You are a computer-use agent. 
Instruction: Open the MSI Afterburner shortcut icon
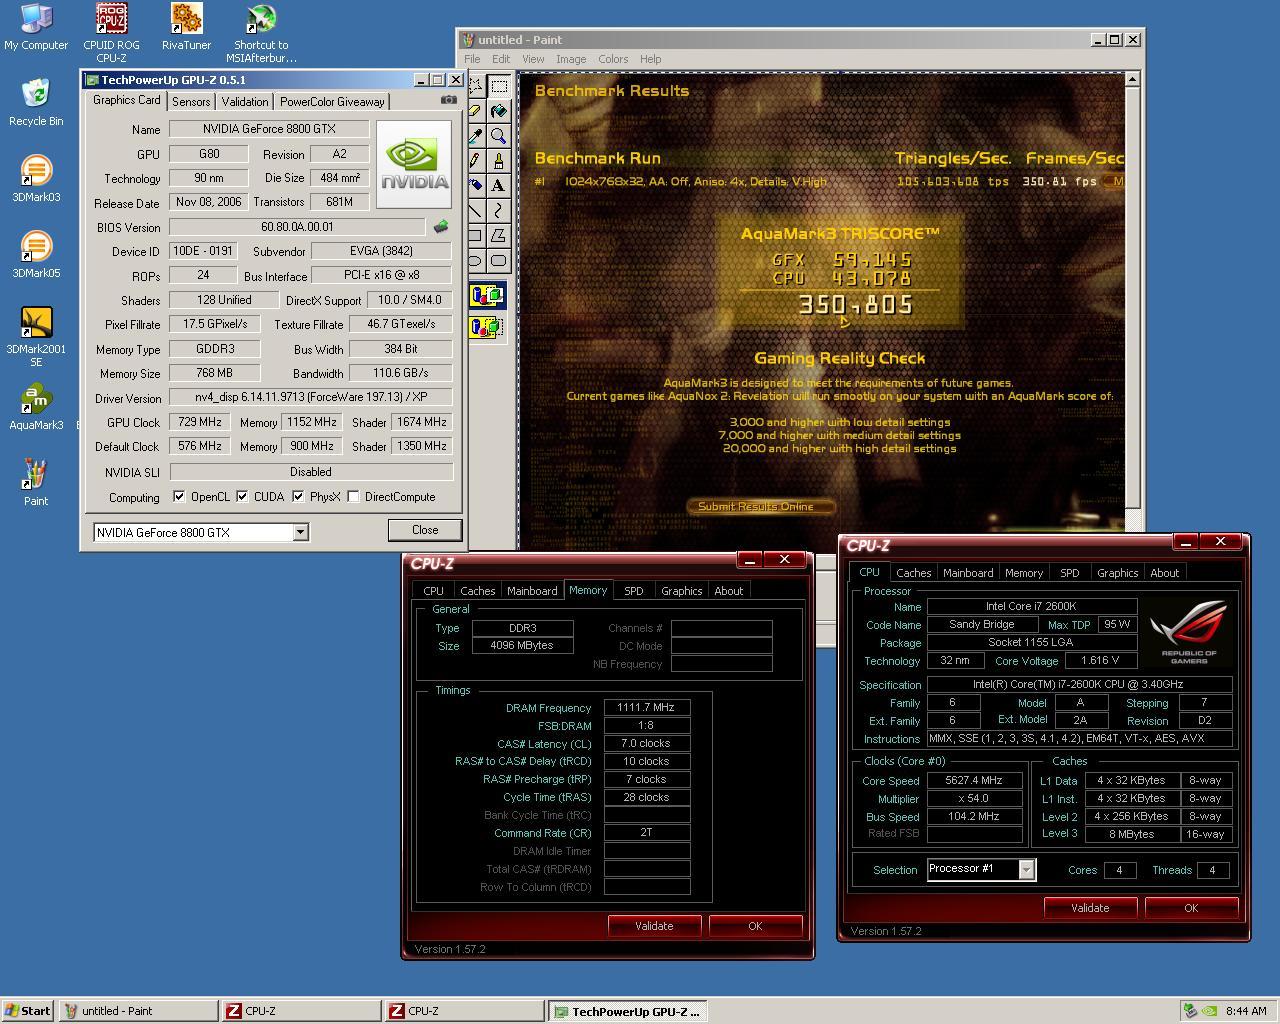pyautogui.click(x=261, y=33)
